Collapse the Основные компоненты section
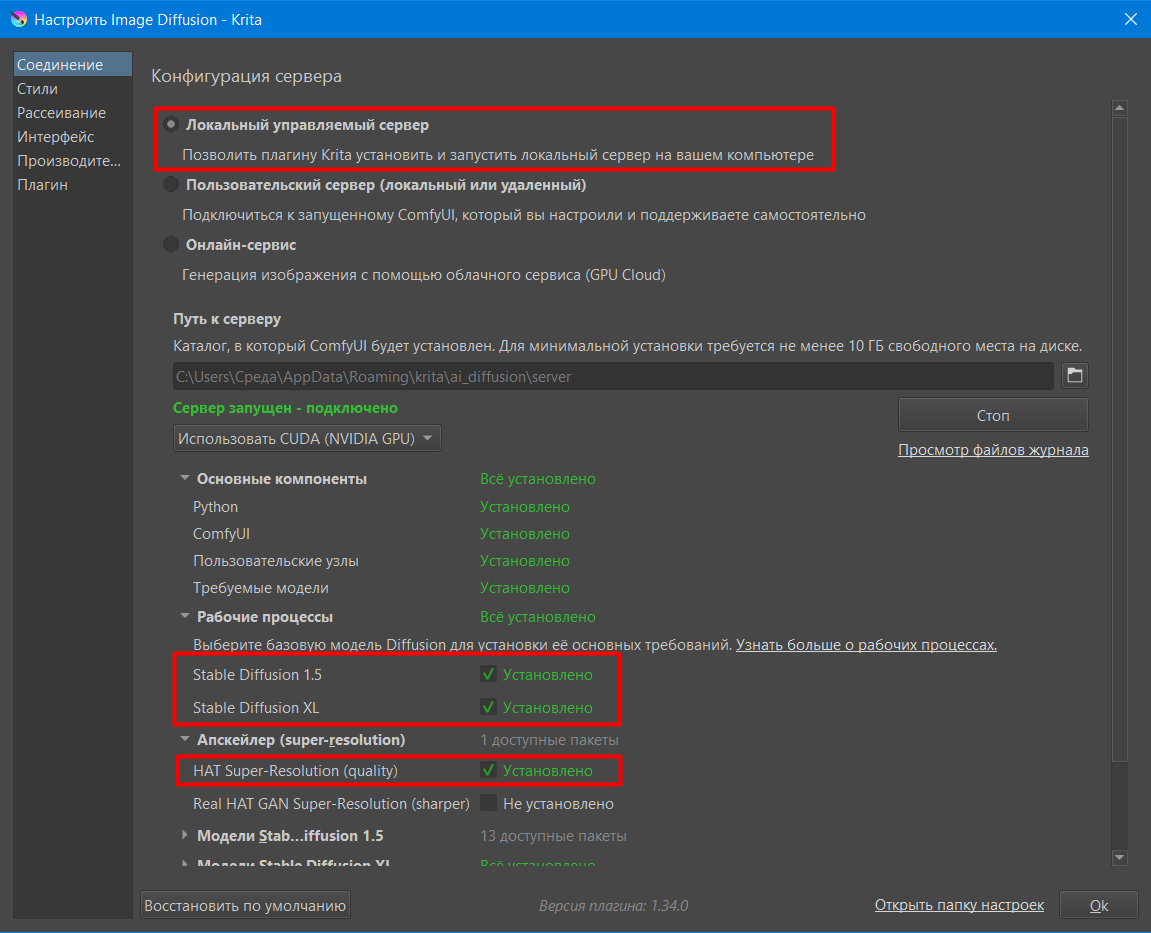This screenshot has height=933, width=1151. click(x=185, y=479)
